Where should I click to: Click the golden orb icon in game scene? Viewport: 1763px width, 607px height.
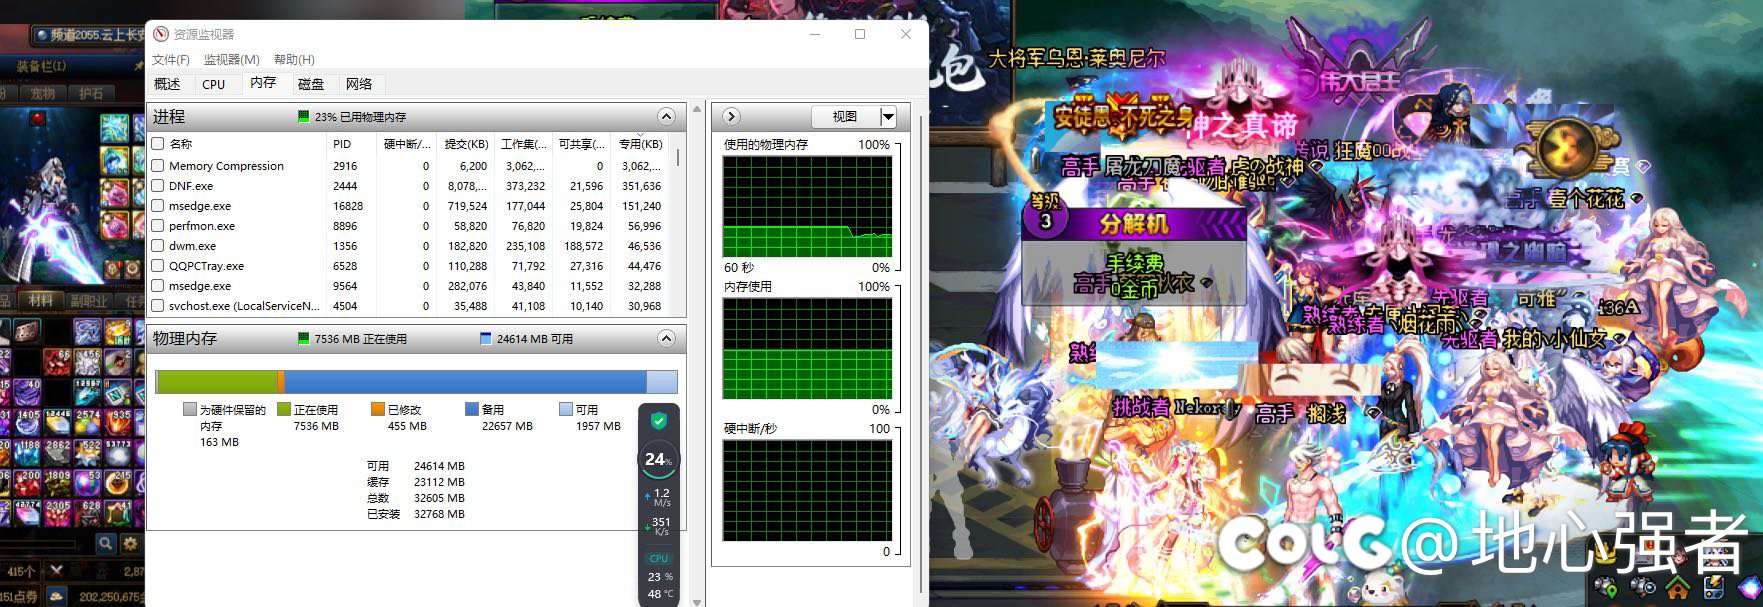pos(1566,148)
